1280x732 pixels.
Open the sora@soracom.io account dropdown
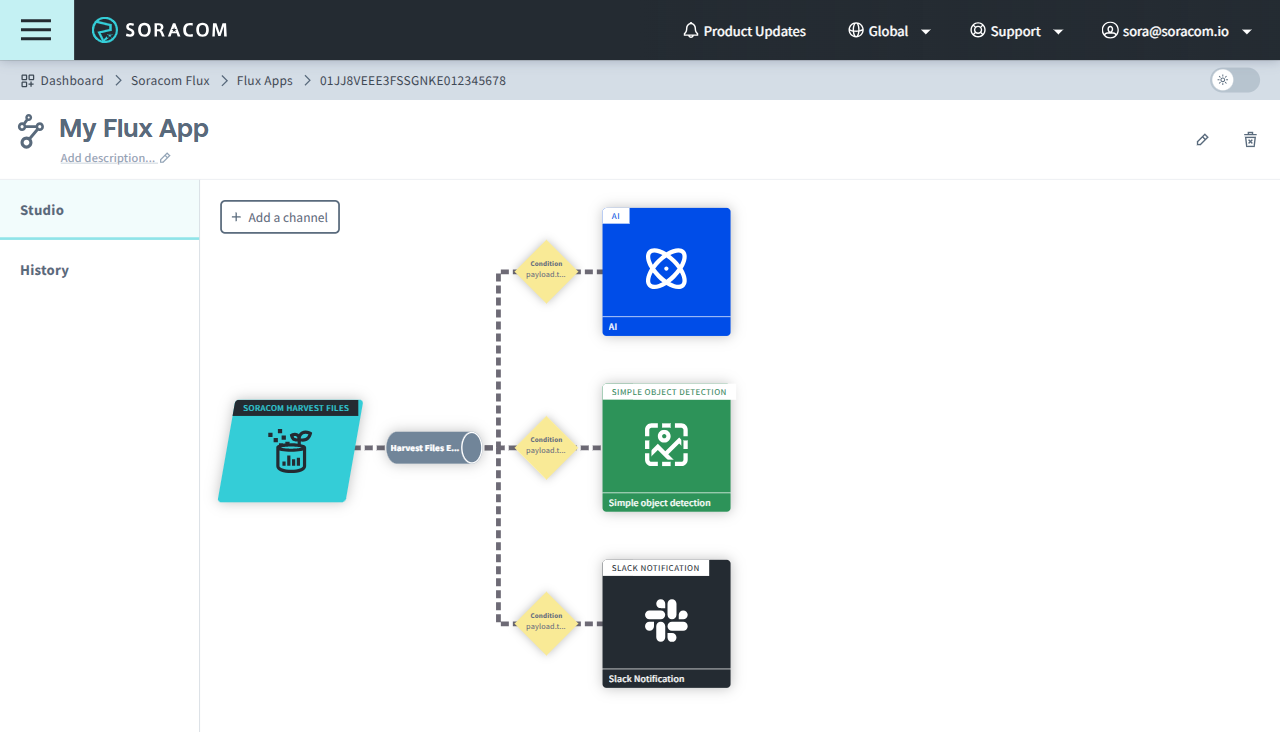tap(1176, 31)
